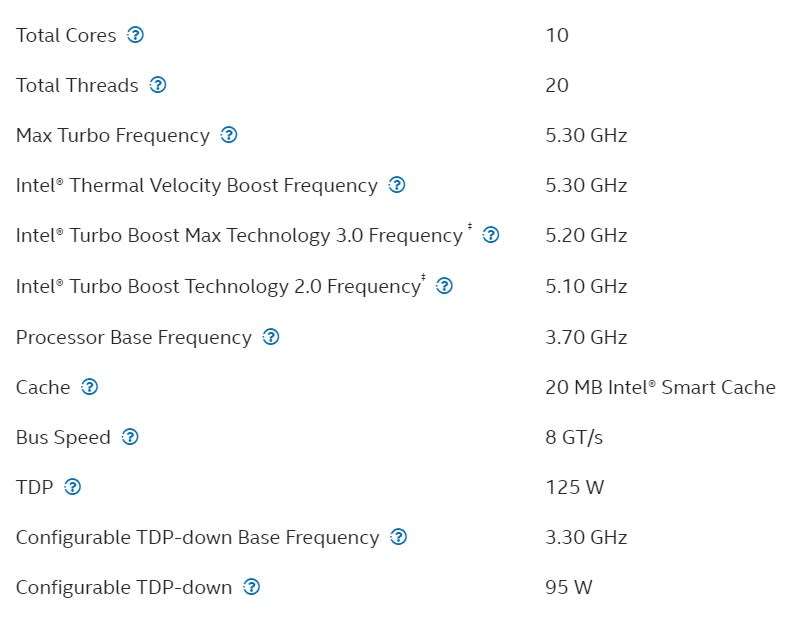
Task: Click the question mark beside Processor Base Frequency
Action: point(271,337)
